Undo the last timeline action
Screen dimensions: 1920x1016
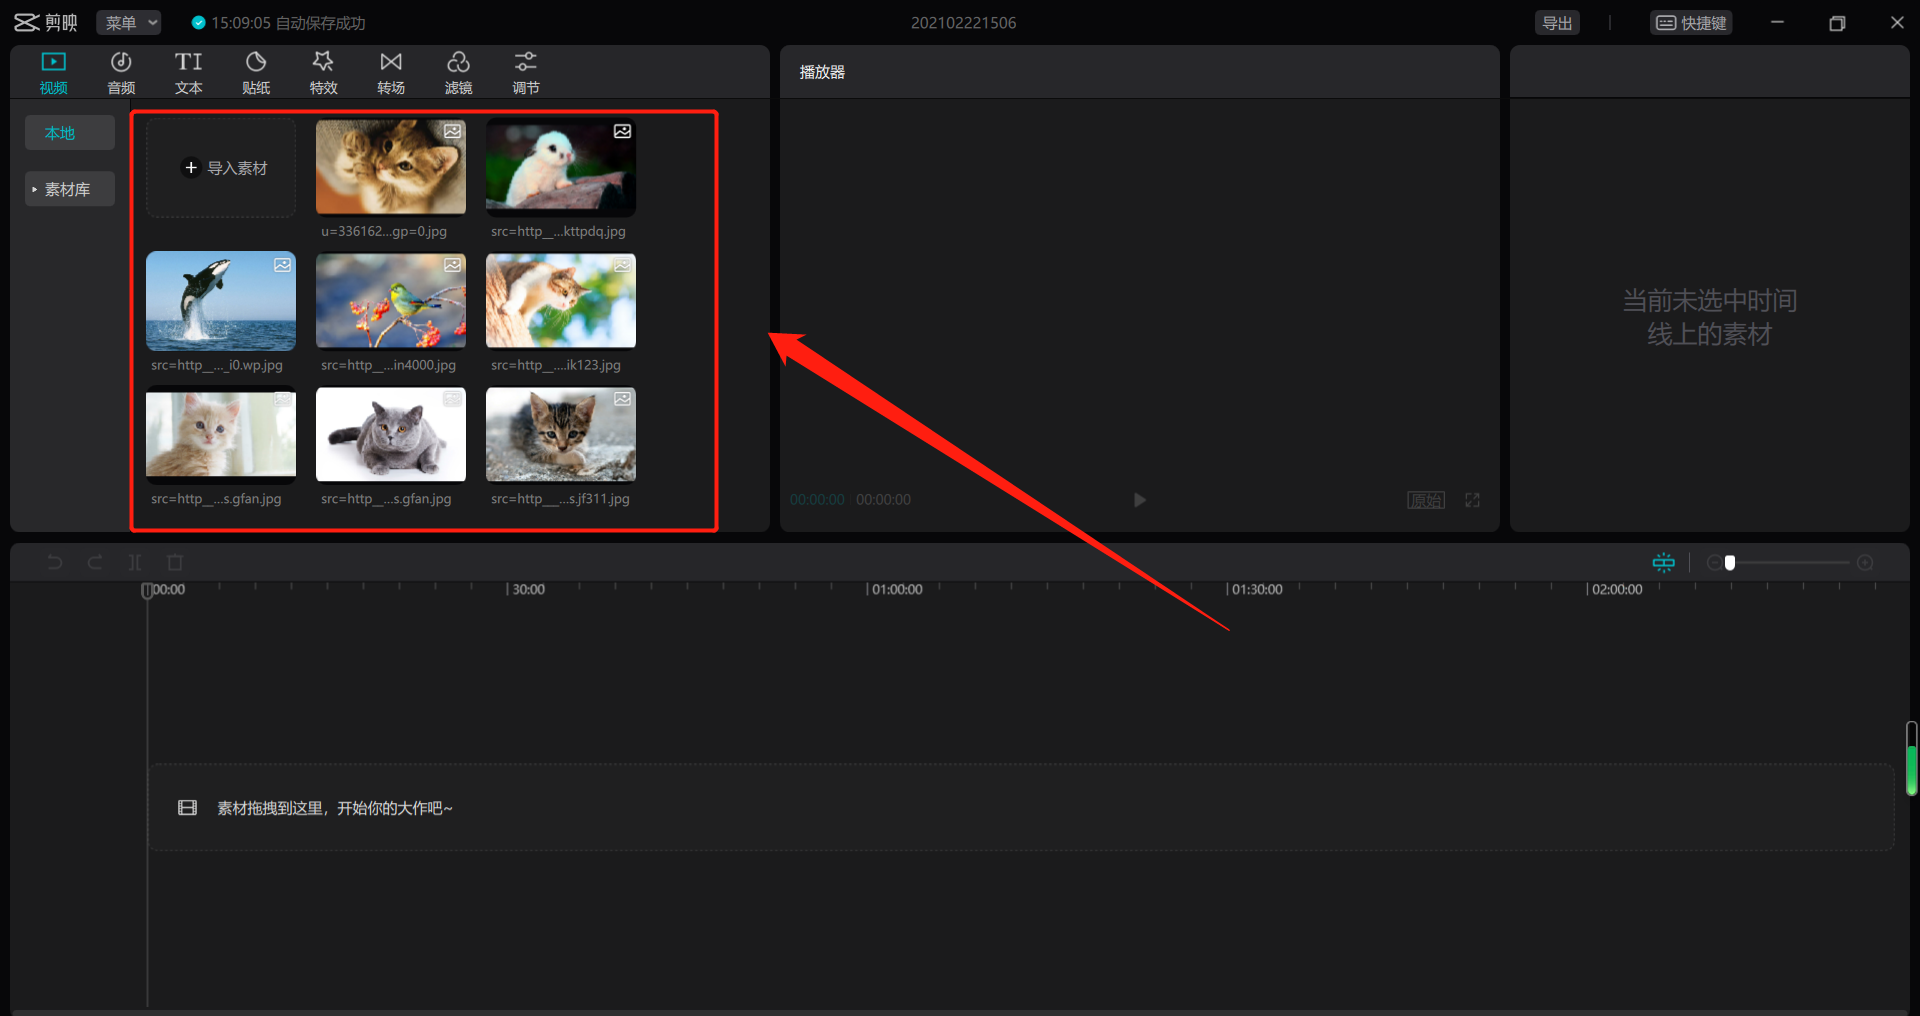pos(55,563)
